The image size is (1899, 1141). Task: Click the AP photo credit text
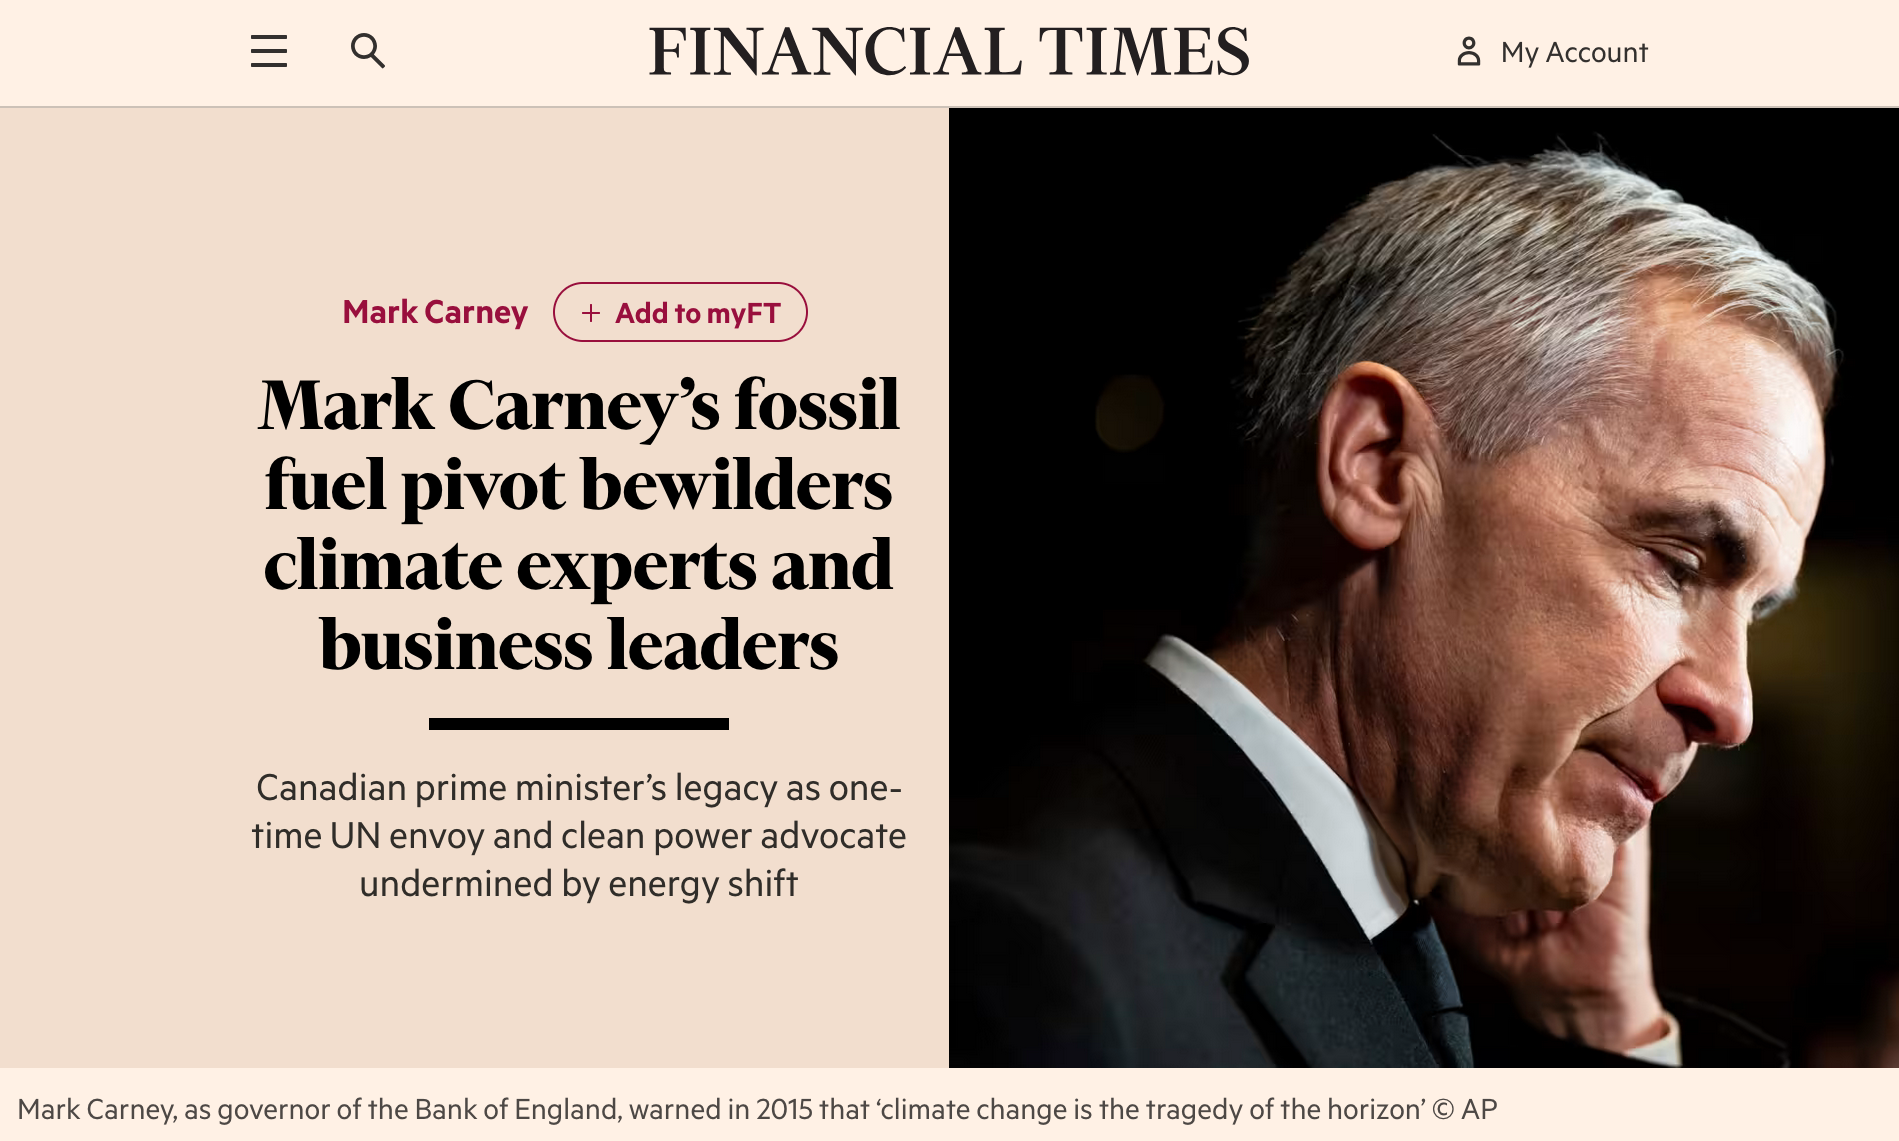(x=1479, y=1110)
